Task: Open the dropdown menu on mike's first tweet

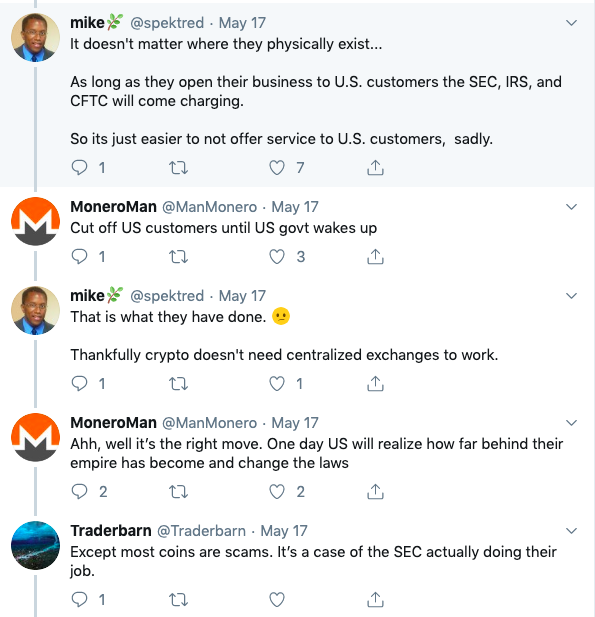Action: click(x=571, y=23)
